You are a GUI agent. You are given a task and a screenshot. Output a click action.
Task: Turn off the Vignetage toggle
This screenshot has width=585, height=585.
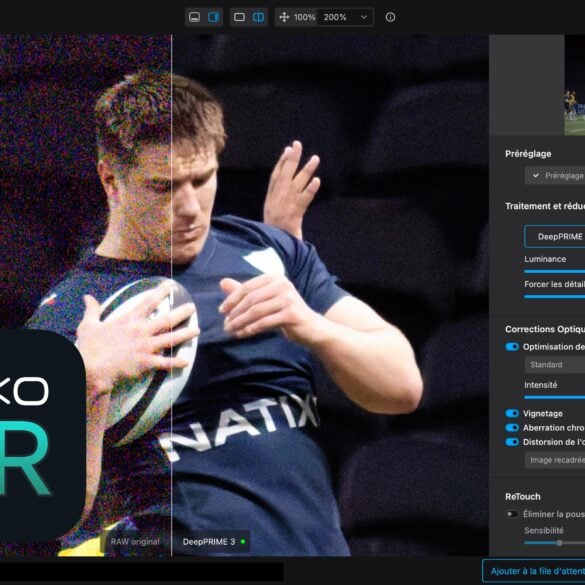click(512, 413)
